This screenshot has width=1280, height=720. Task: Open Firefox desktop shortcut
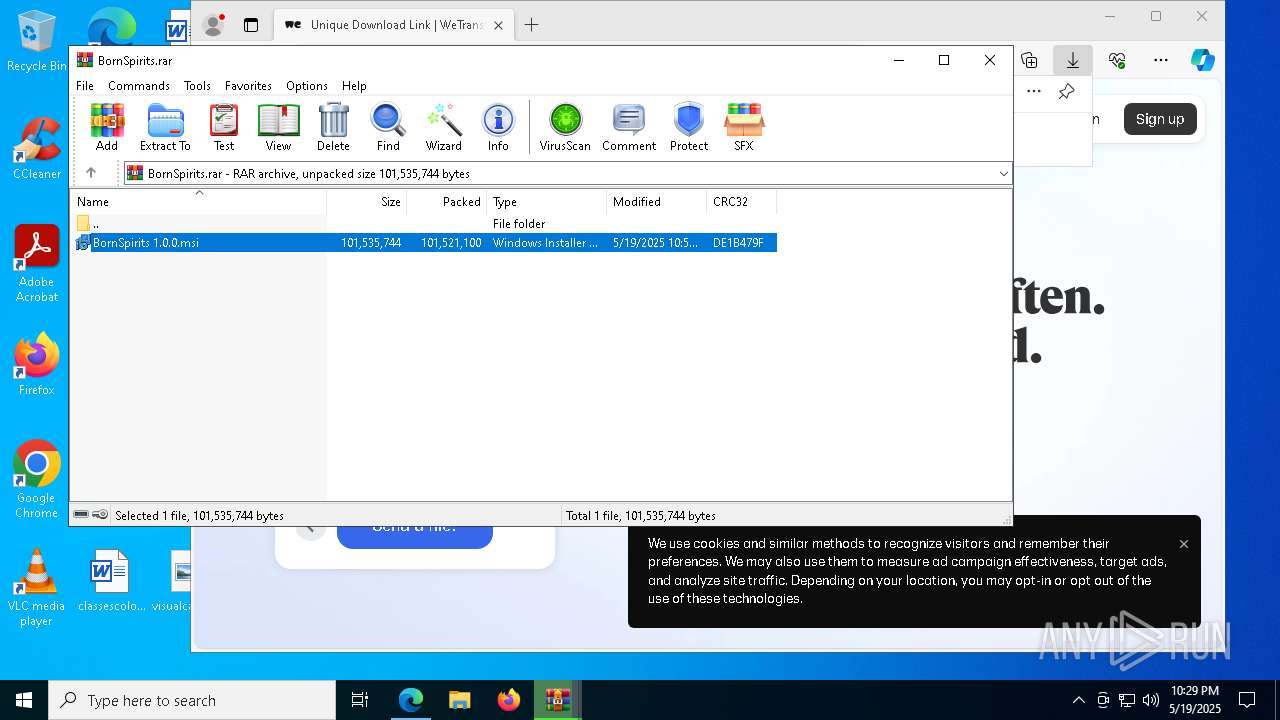point(37,364)
